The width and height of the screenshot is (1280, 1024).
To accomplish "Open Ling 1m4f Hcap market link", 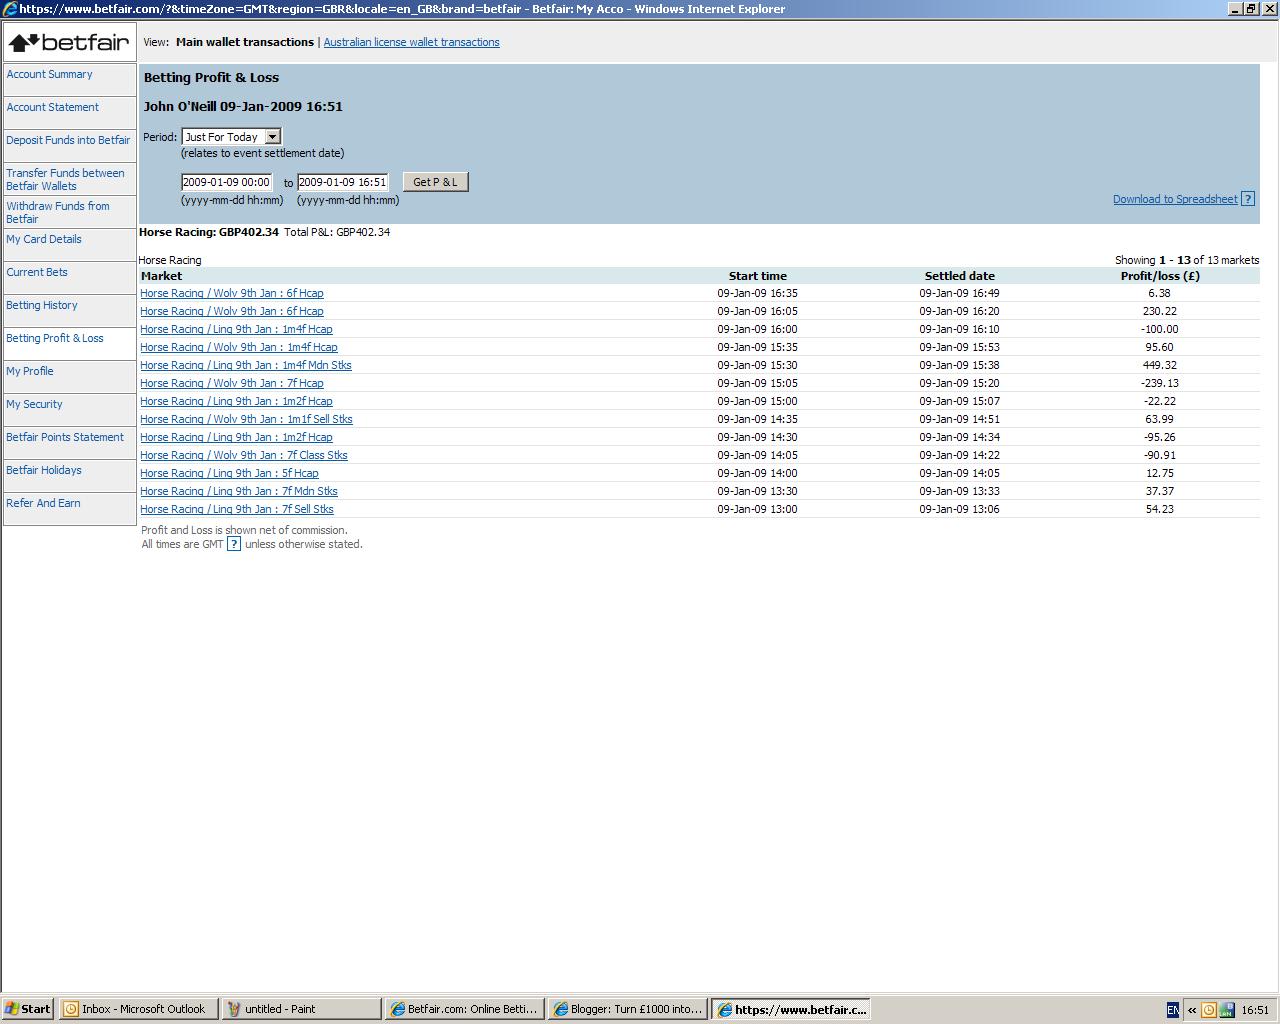I will point(236,329).
